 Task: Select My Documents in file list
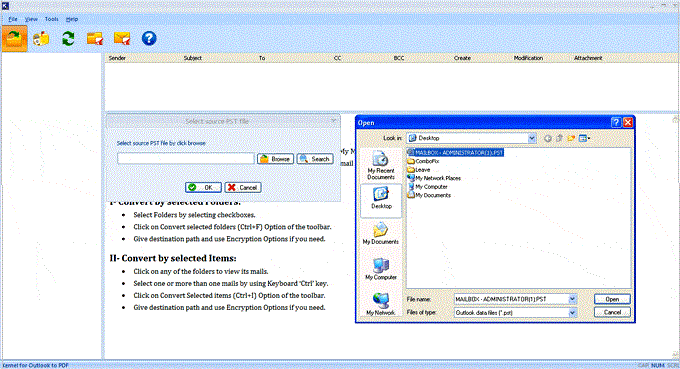pos(429,195)
